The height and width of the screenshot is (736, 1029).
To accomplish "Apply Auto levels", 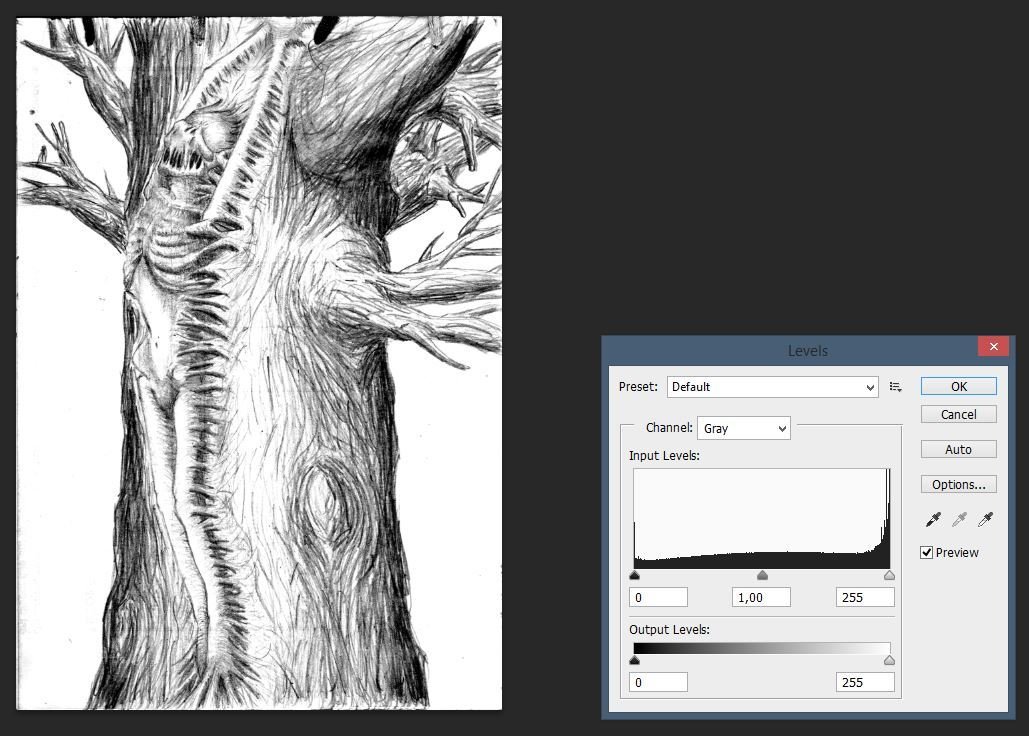I will point(959,449).
